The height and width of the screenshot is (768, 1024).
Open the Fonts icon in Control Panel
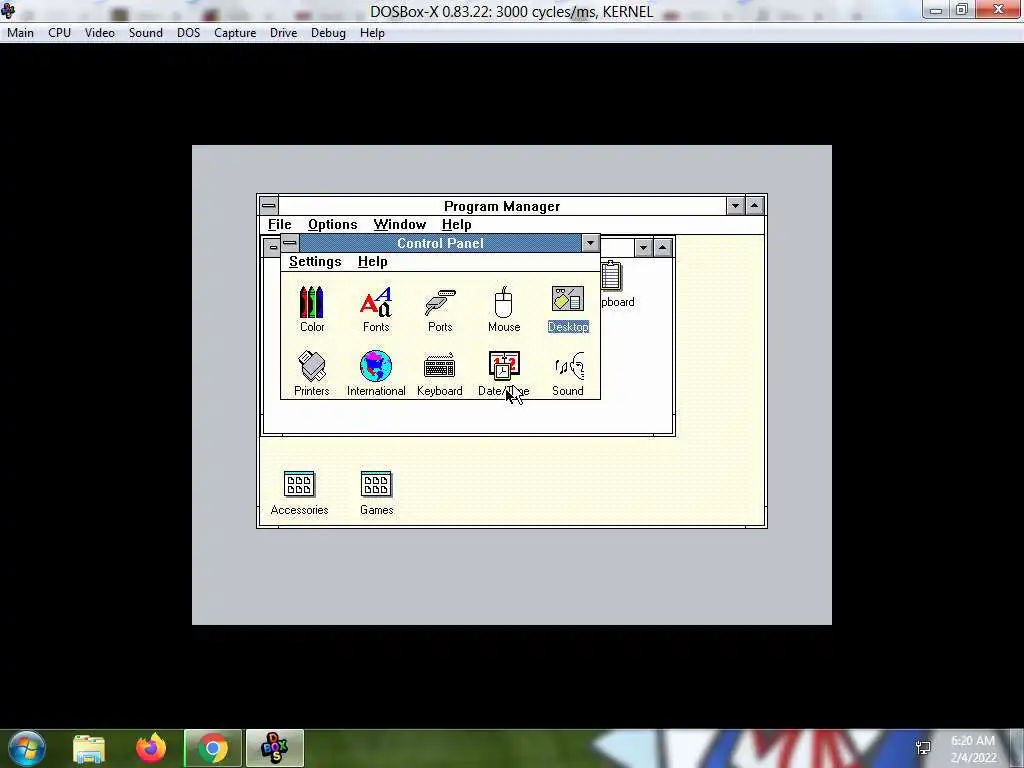coord(376,309)
